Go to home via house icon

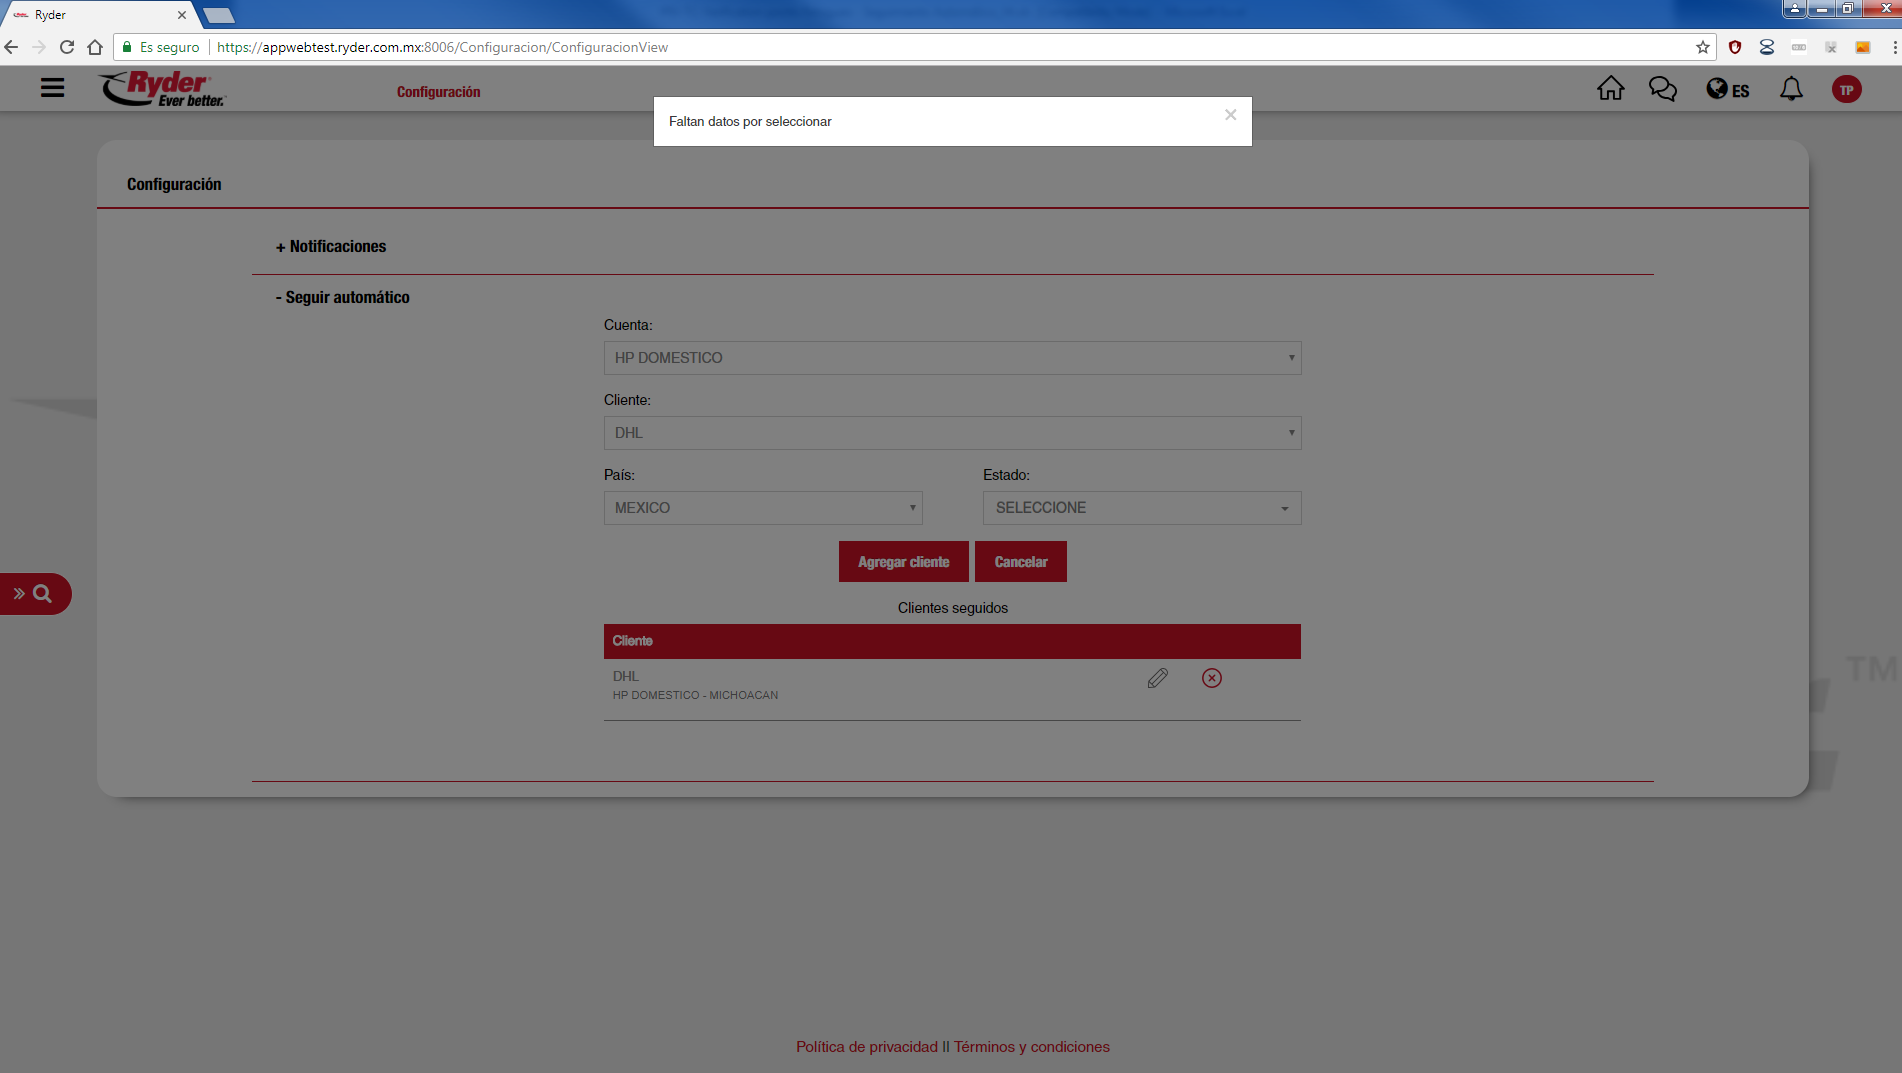pos(1610,89)
